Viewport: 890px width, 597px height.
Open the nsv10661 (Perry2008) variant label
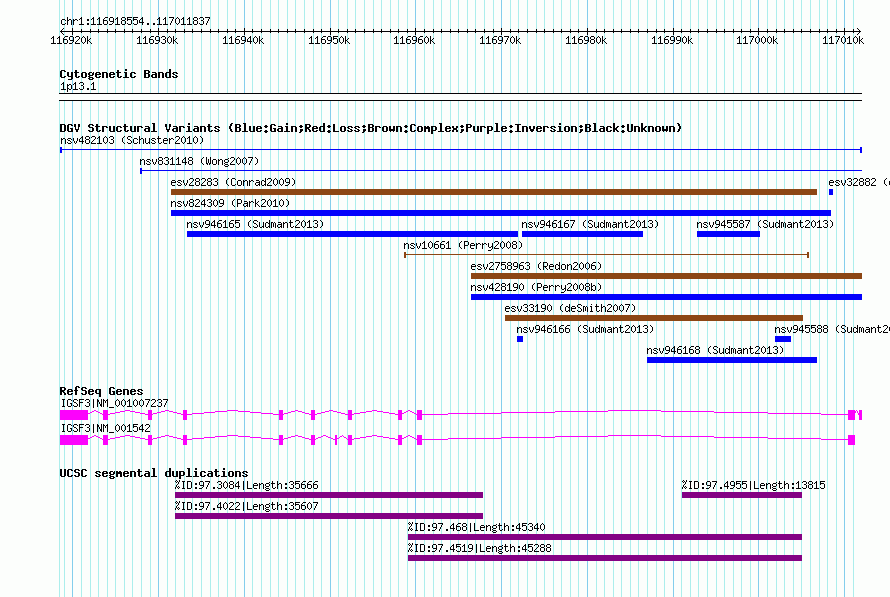point(463,245)
